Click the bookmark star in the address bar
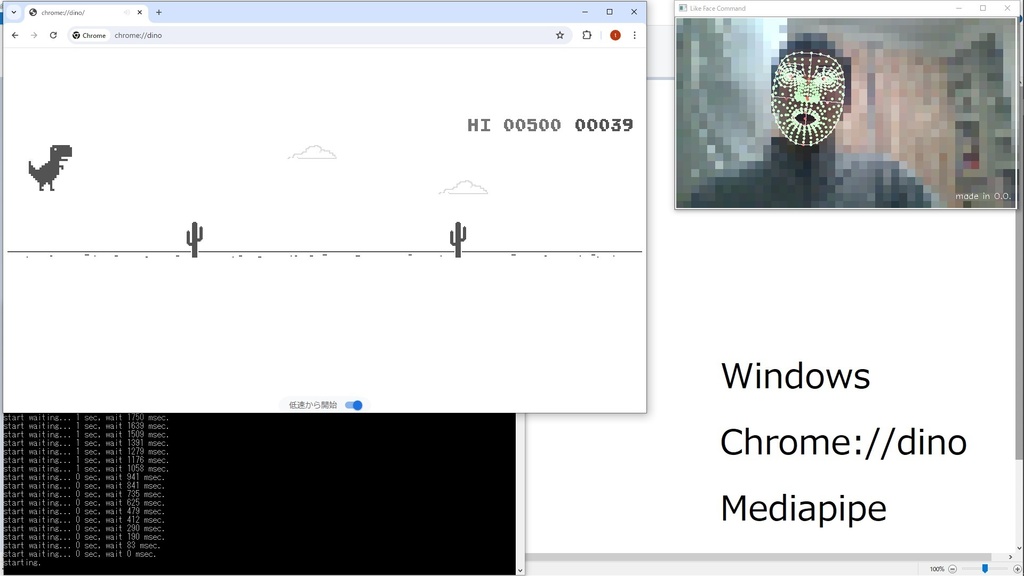Screen dimensions: 1024x576 pos(560,34)
